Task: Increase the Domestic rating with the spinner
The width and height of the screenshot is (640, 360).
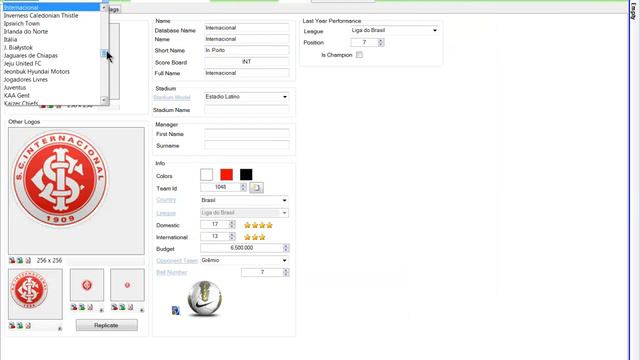Action: click(232, 222)
